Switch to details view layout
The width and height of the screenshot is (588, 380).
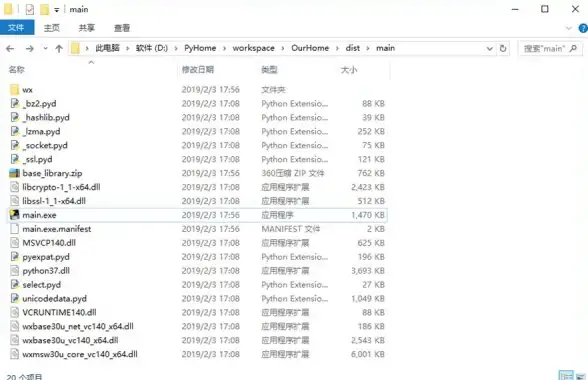pos(566,375)
